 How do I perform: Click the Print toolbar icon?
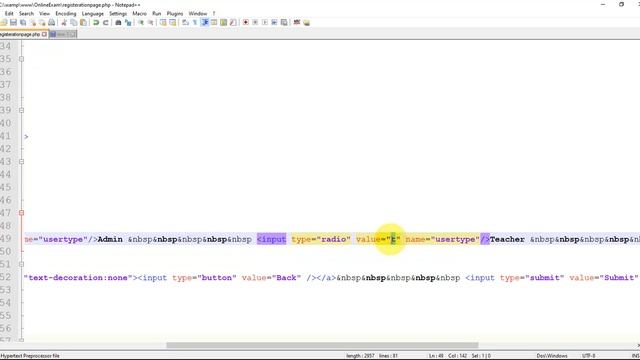pyautogui.click(x=52, y=22)
